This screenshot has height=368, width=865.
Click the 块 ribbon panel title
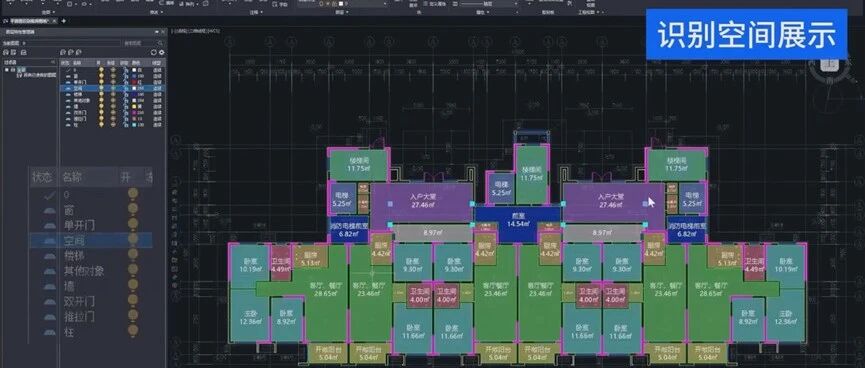tap(419, 12)
